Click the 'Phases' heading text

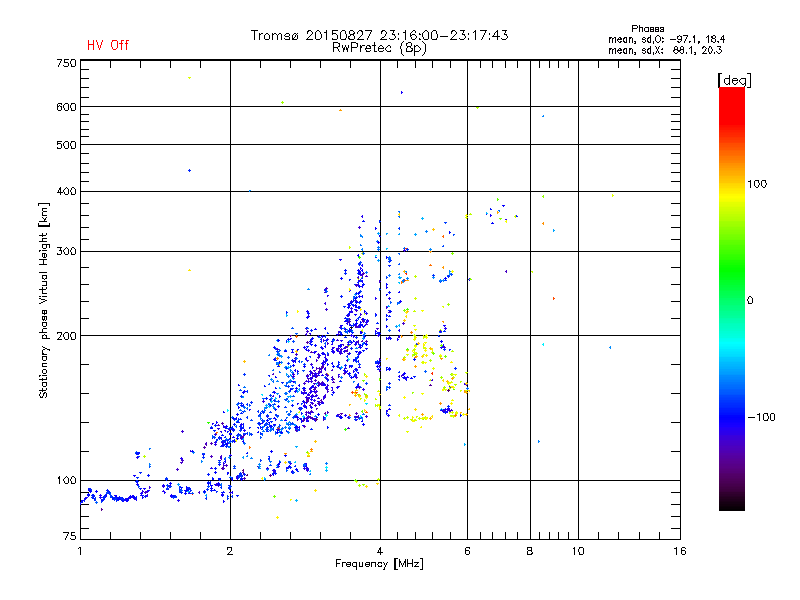[x=647, y=29]
